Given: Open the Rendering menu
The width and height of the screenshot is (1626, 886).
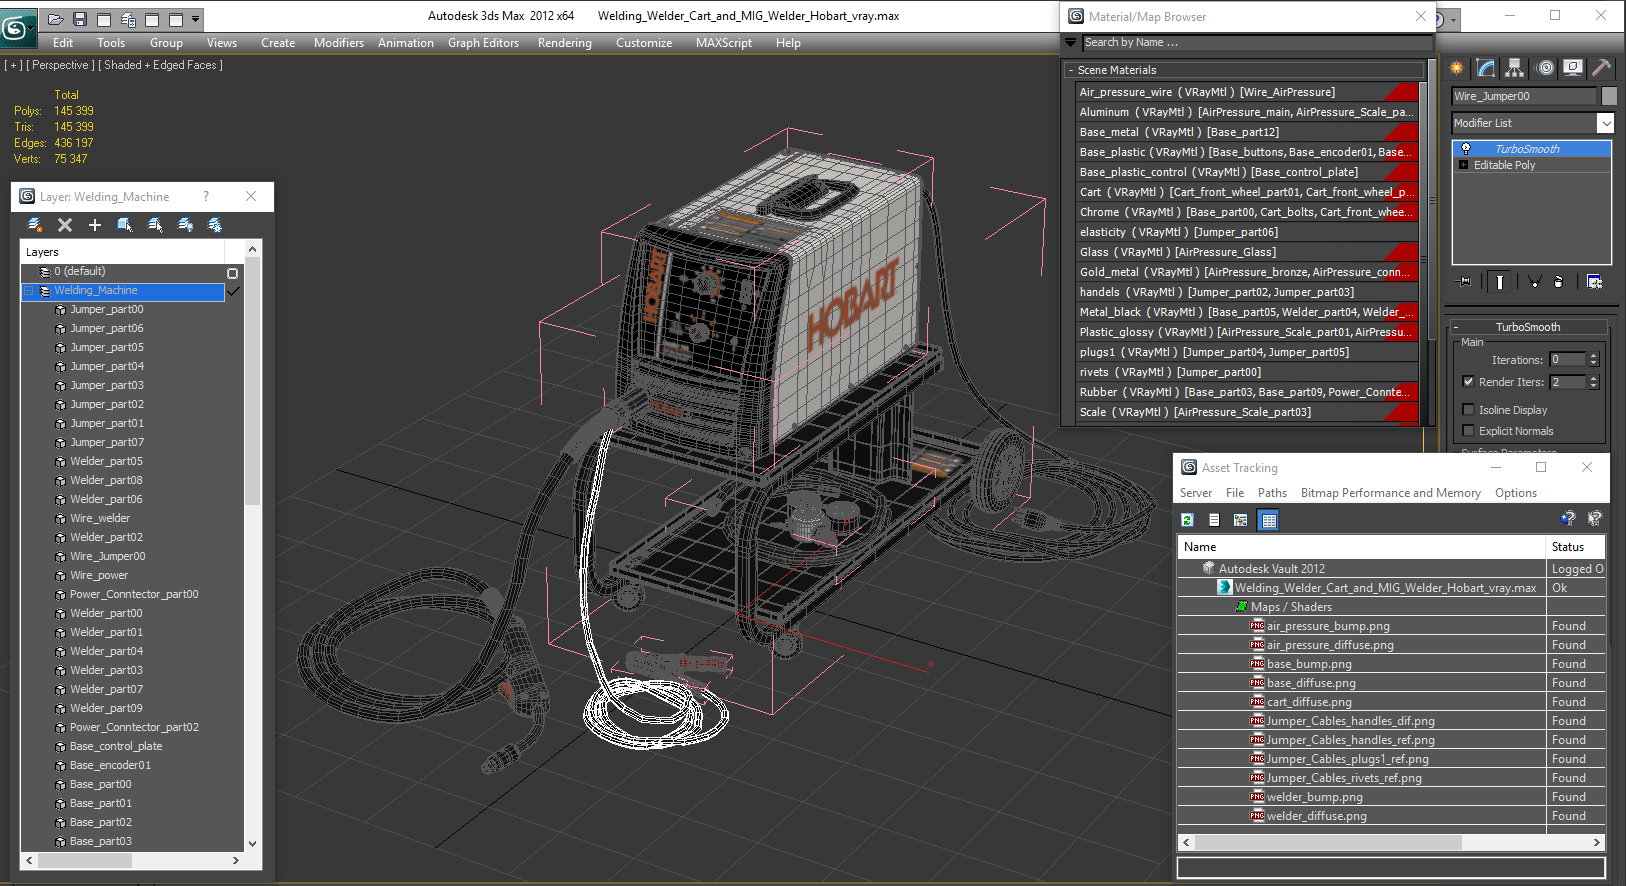Looking at the screenshot, I should coord(564,43).
